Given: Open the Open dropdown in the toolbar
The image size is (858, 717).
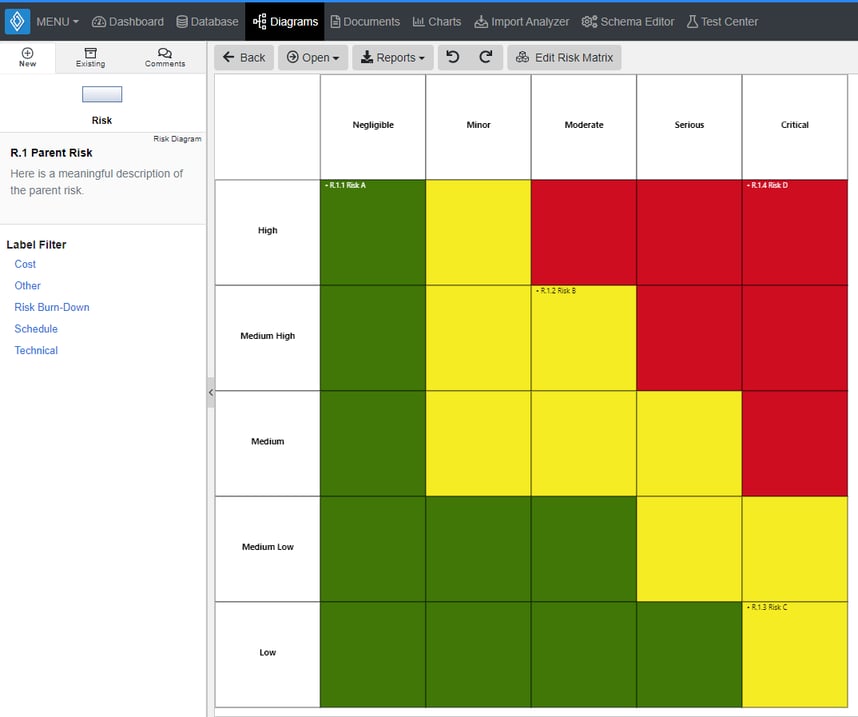Looking at the screenshot, I should point(313,57).
